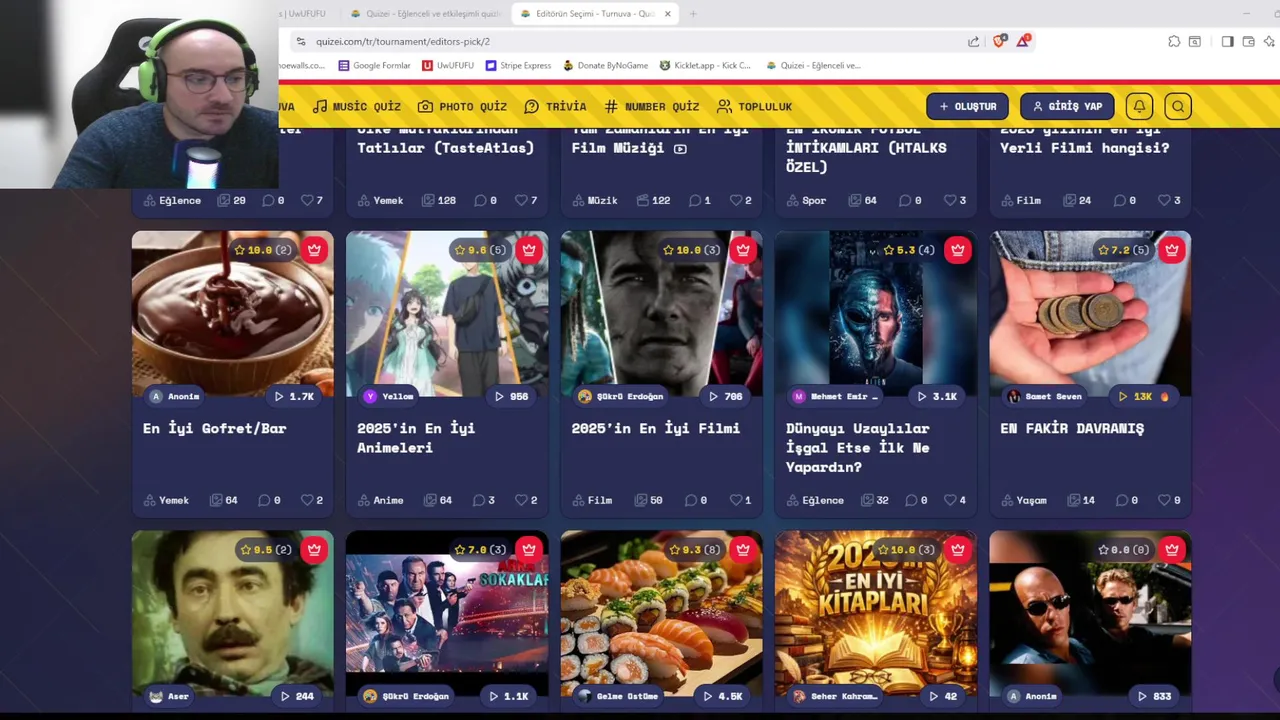This screenshot has width=1280, height=720.
Task: Click the author Aser on the mustache man card
Action: (x=169, y=696)
